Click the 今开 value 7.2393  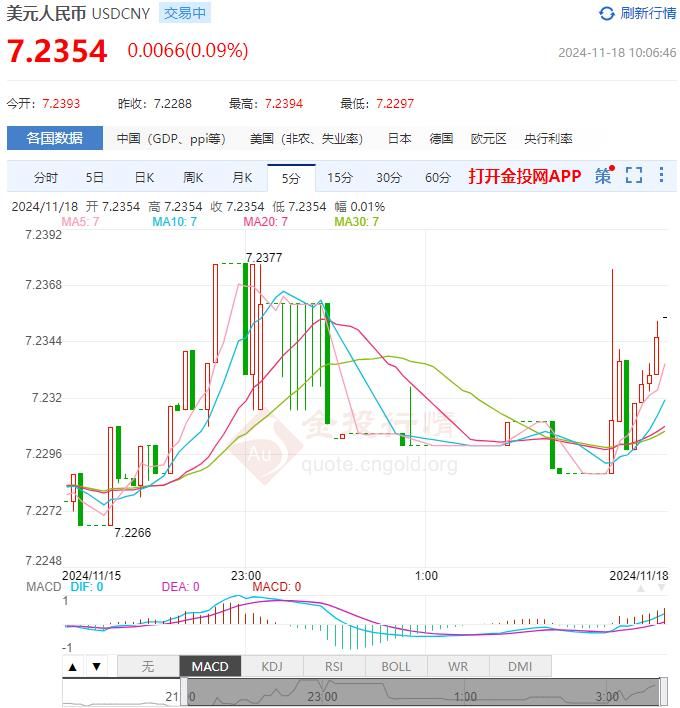[61, 104]
